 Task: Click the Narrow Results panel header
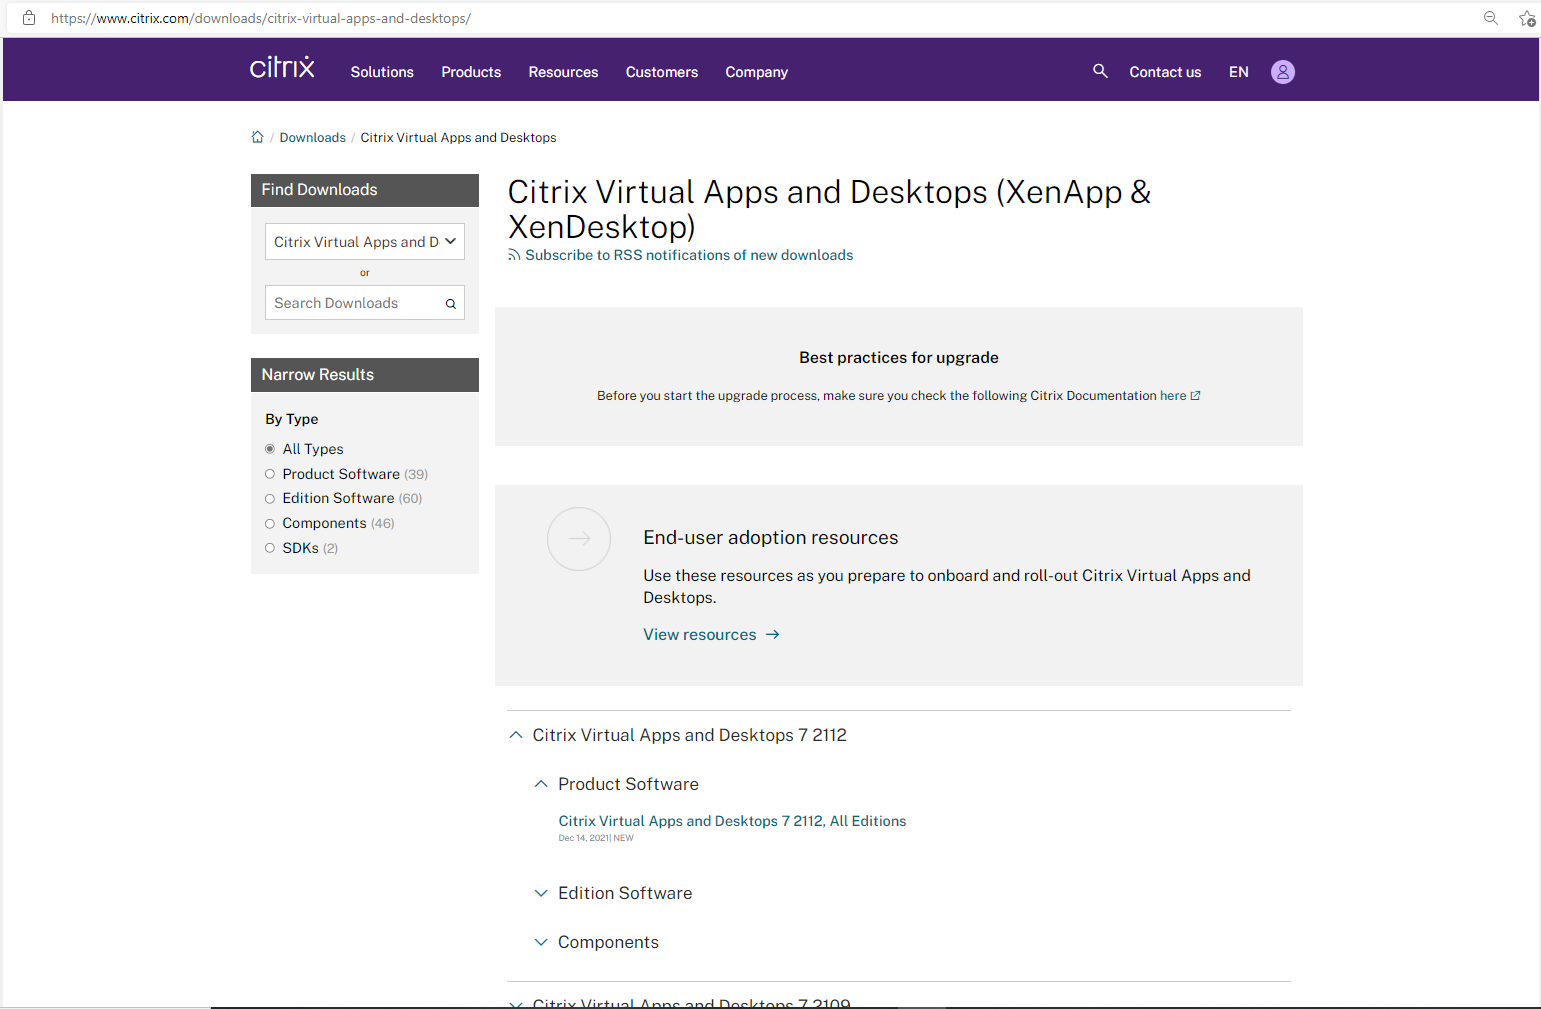365,375
